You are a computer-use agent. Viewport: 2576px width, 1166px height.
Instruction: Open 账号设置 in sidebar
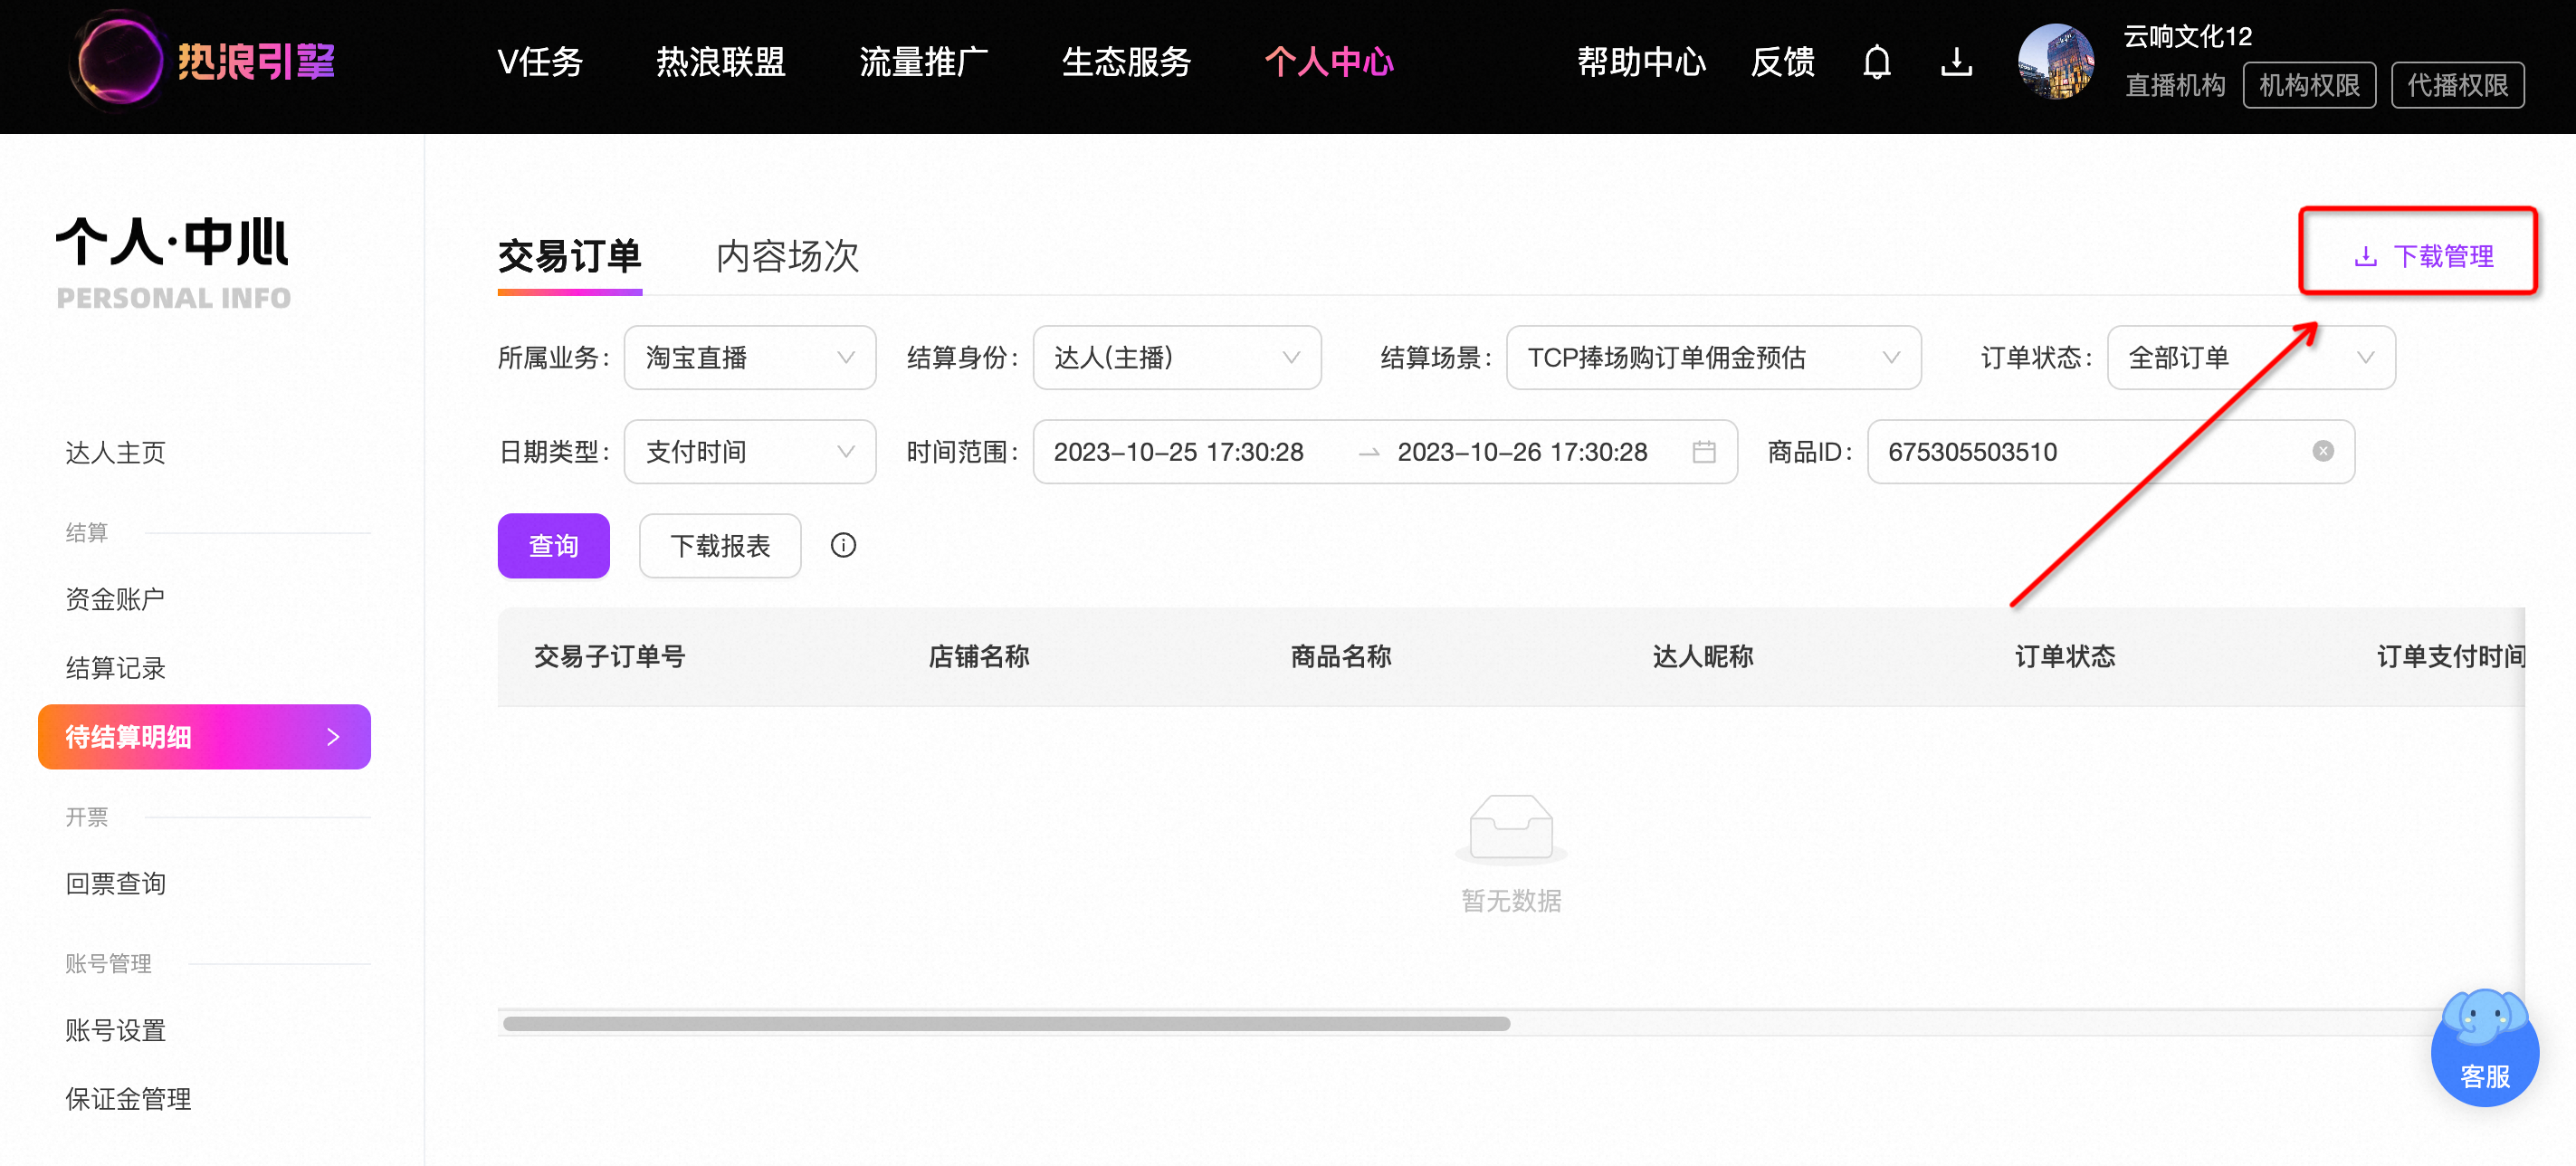tap(115, 1029)
